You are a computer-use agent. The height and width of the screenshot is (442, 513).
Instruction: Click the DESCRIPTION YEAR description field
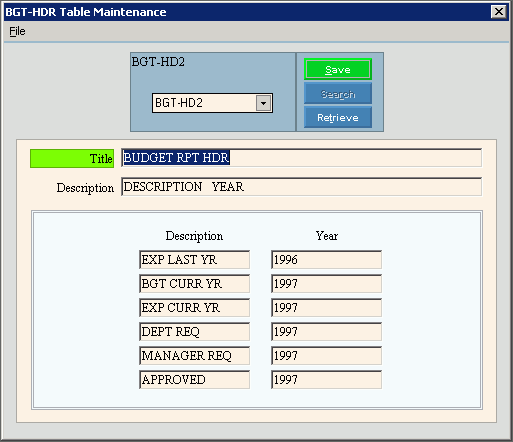point(302,187)
